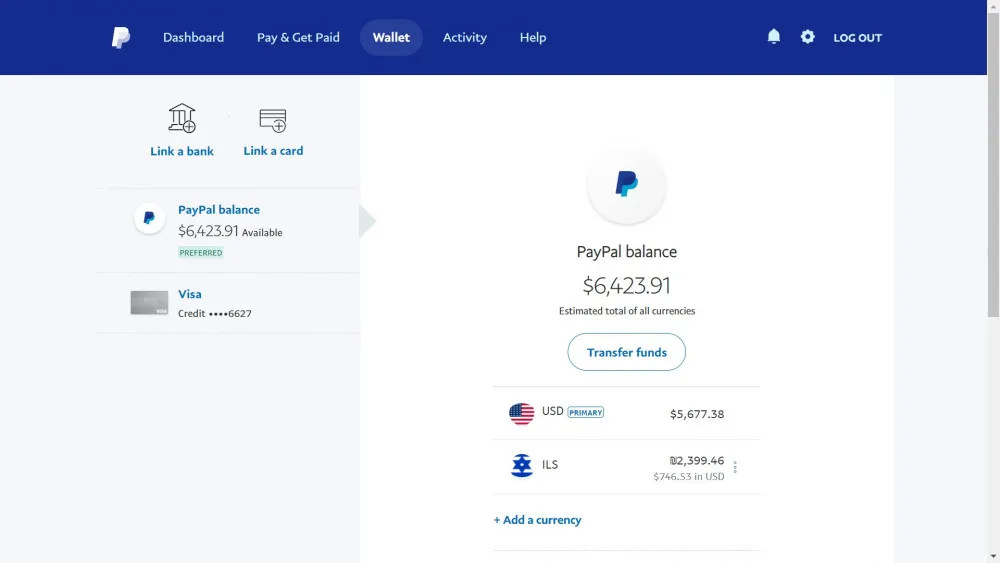Click the PayPal logo in header
This screenshot has width=1000, height=563.
pyautogui.click(x=121, y=38)
